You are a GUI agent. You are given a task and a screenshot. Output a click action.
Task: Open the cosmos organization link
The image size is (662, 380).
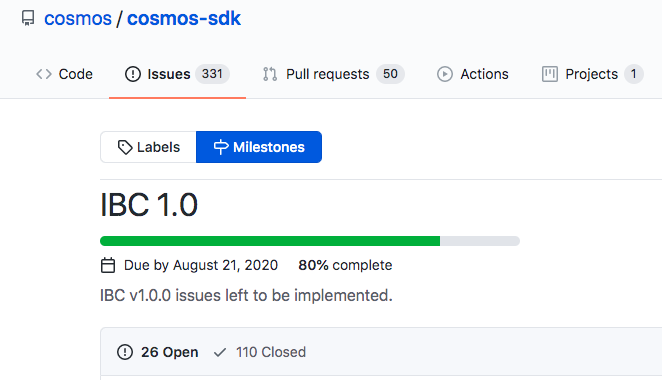click(x=78, y=19)
